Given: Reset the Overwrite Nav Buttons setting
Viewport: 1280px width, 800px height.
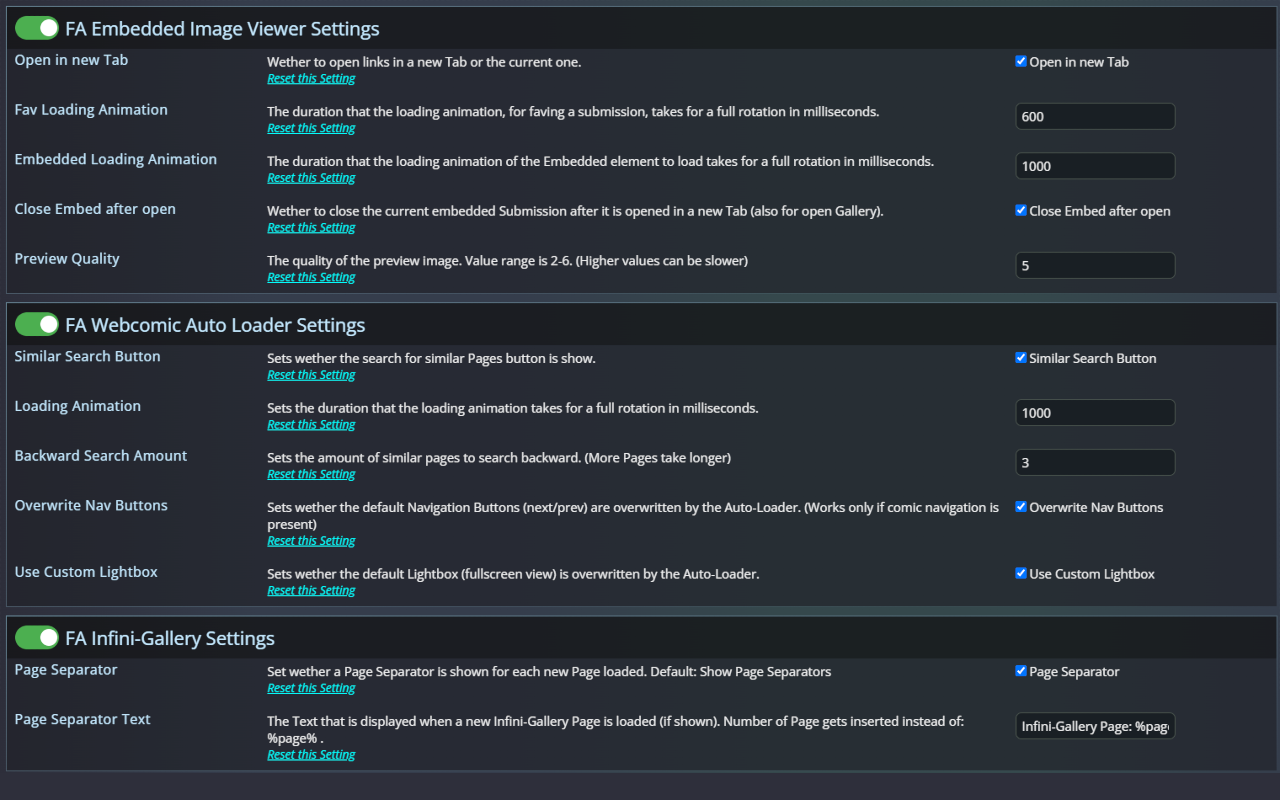Looking at the screenshot, I should (x=311, y=541).
